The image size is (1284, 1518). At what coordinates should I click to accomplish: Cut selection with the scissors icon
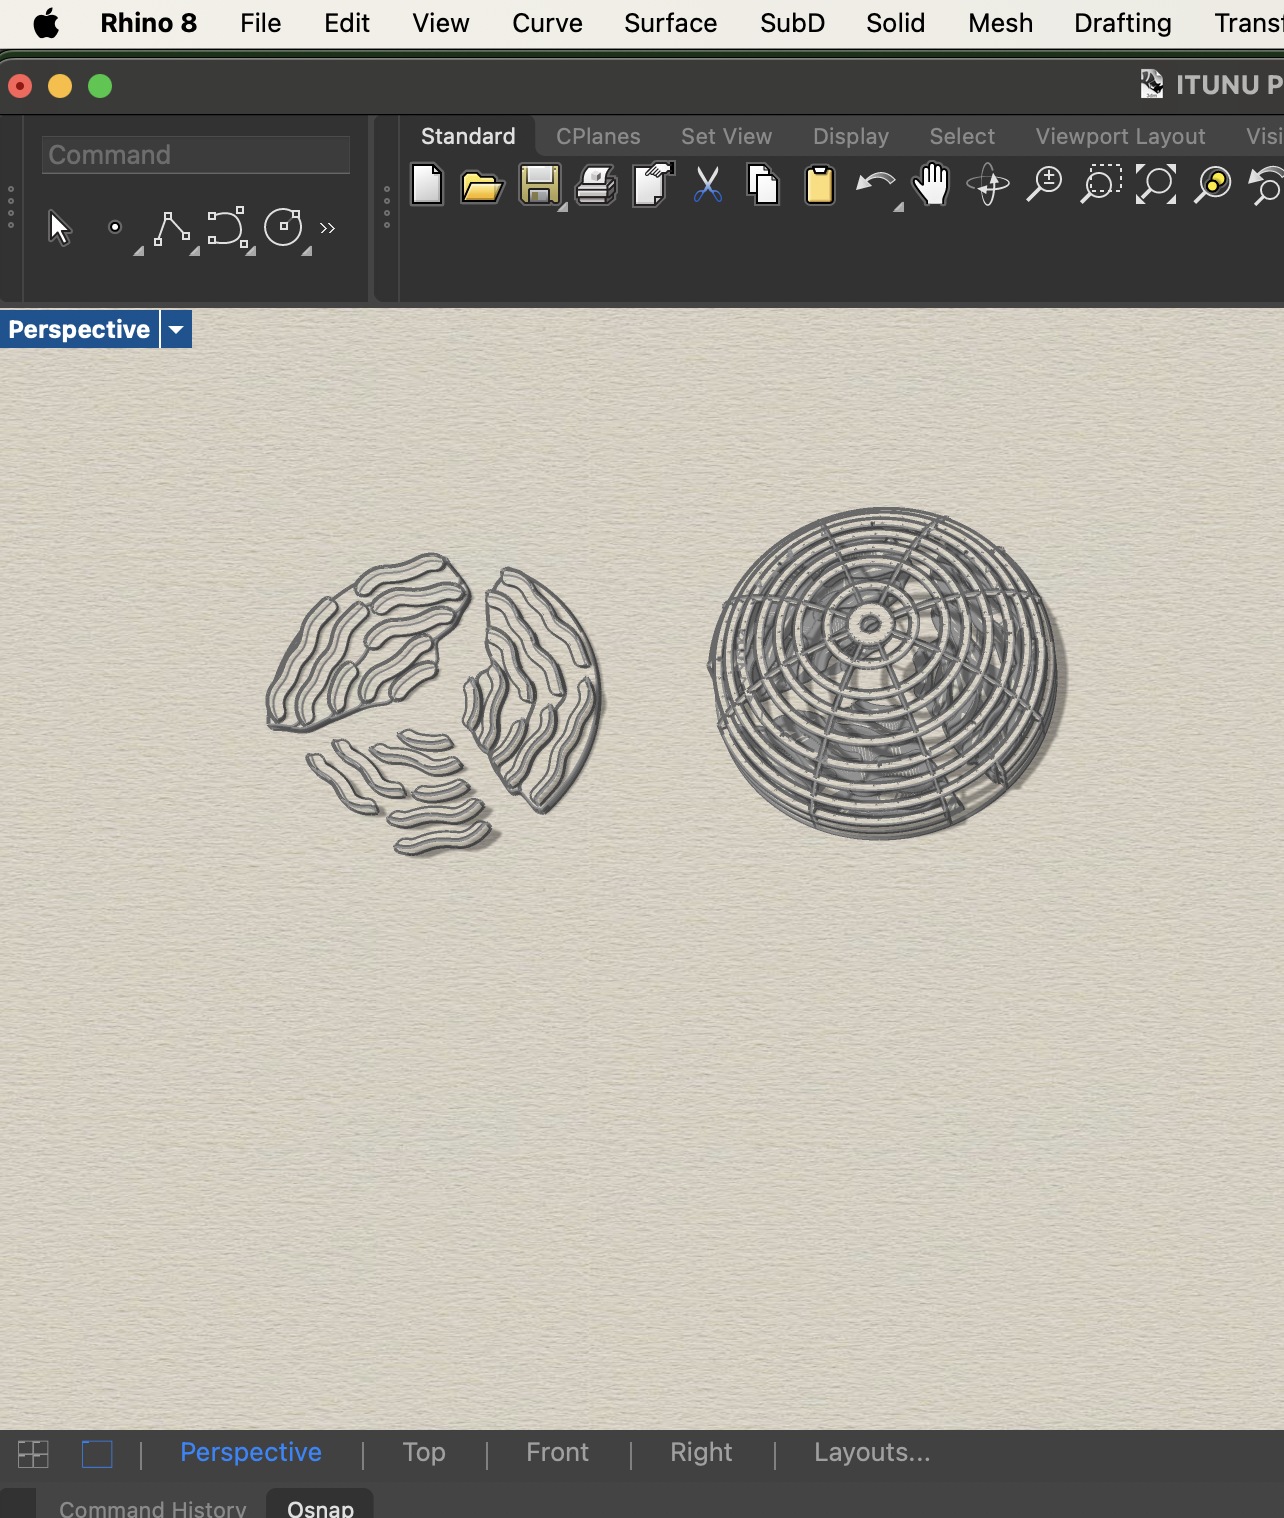click(x=707, y=185)
